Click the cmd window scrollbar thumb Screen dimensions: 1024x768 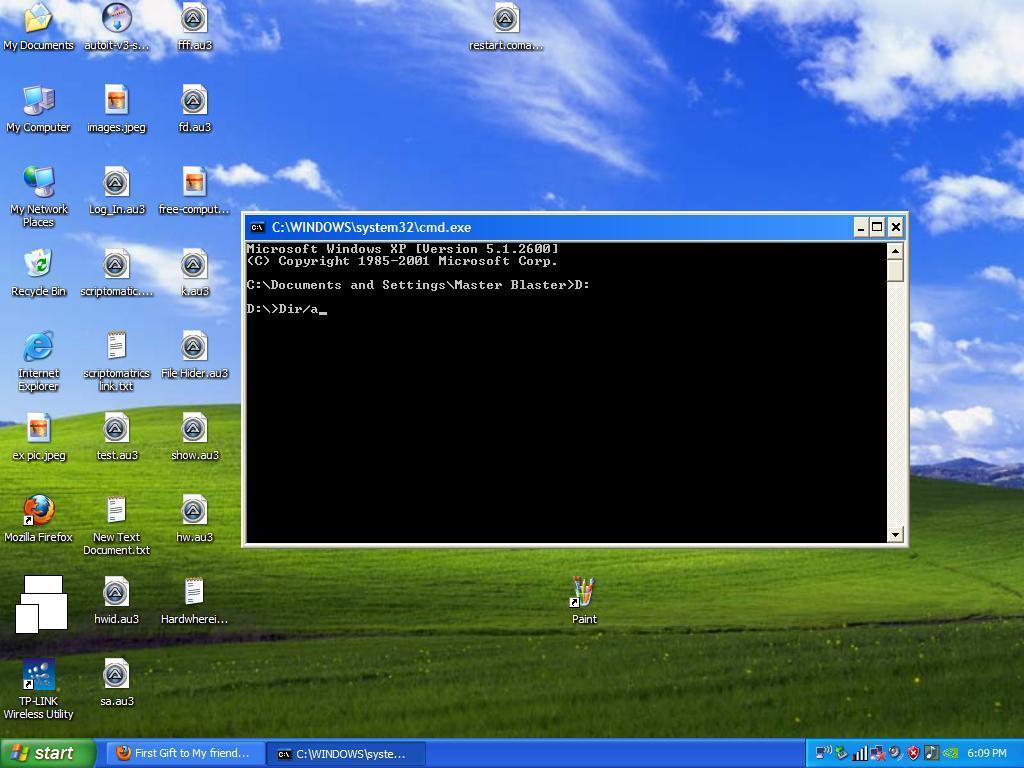895,270
